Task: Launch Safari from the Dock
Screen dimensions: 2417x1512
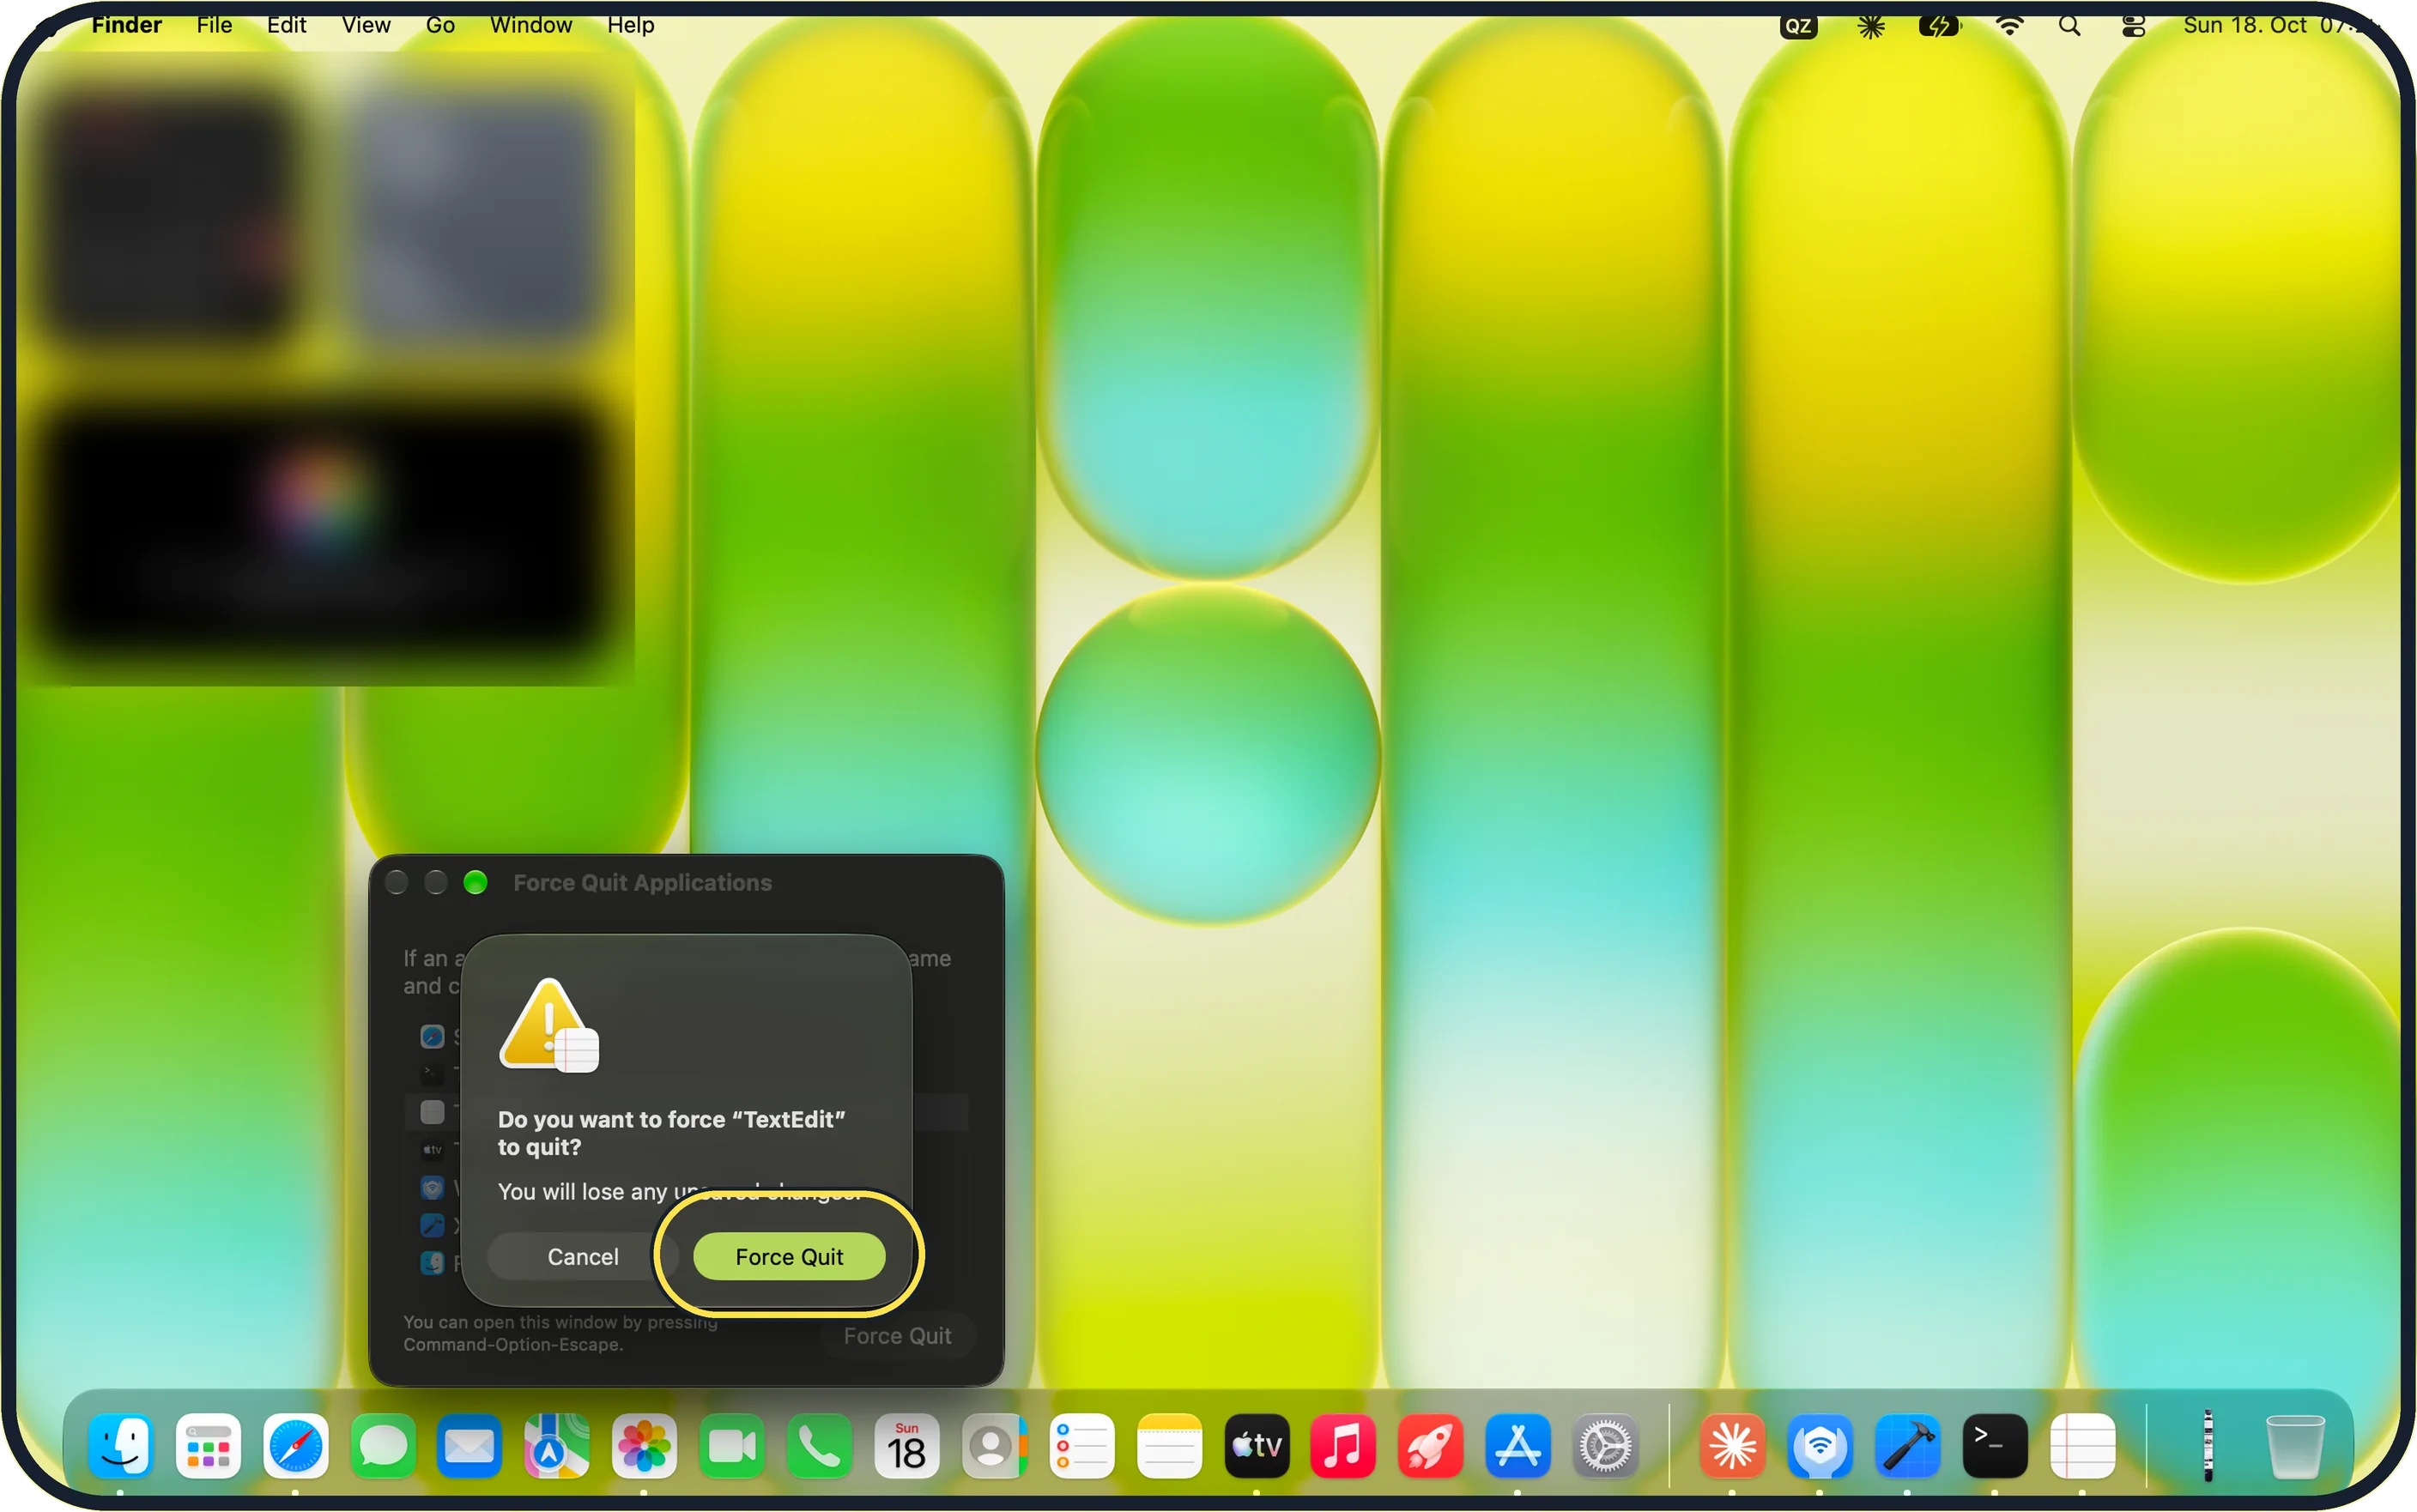Action: [295, 1446]
